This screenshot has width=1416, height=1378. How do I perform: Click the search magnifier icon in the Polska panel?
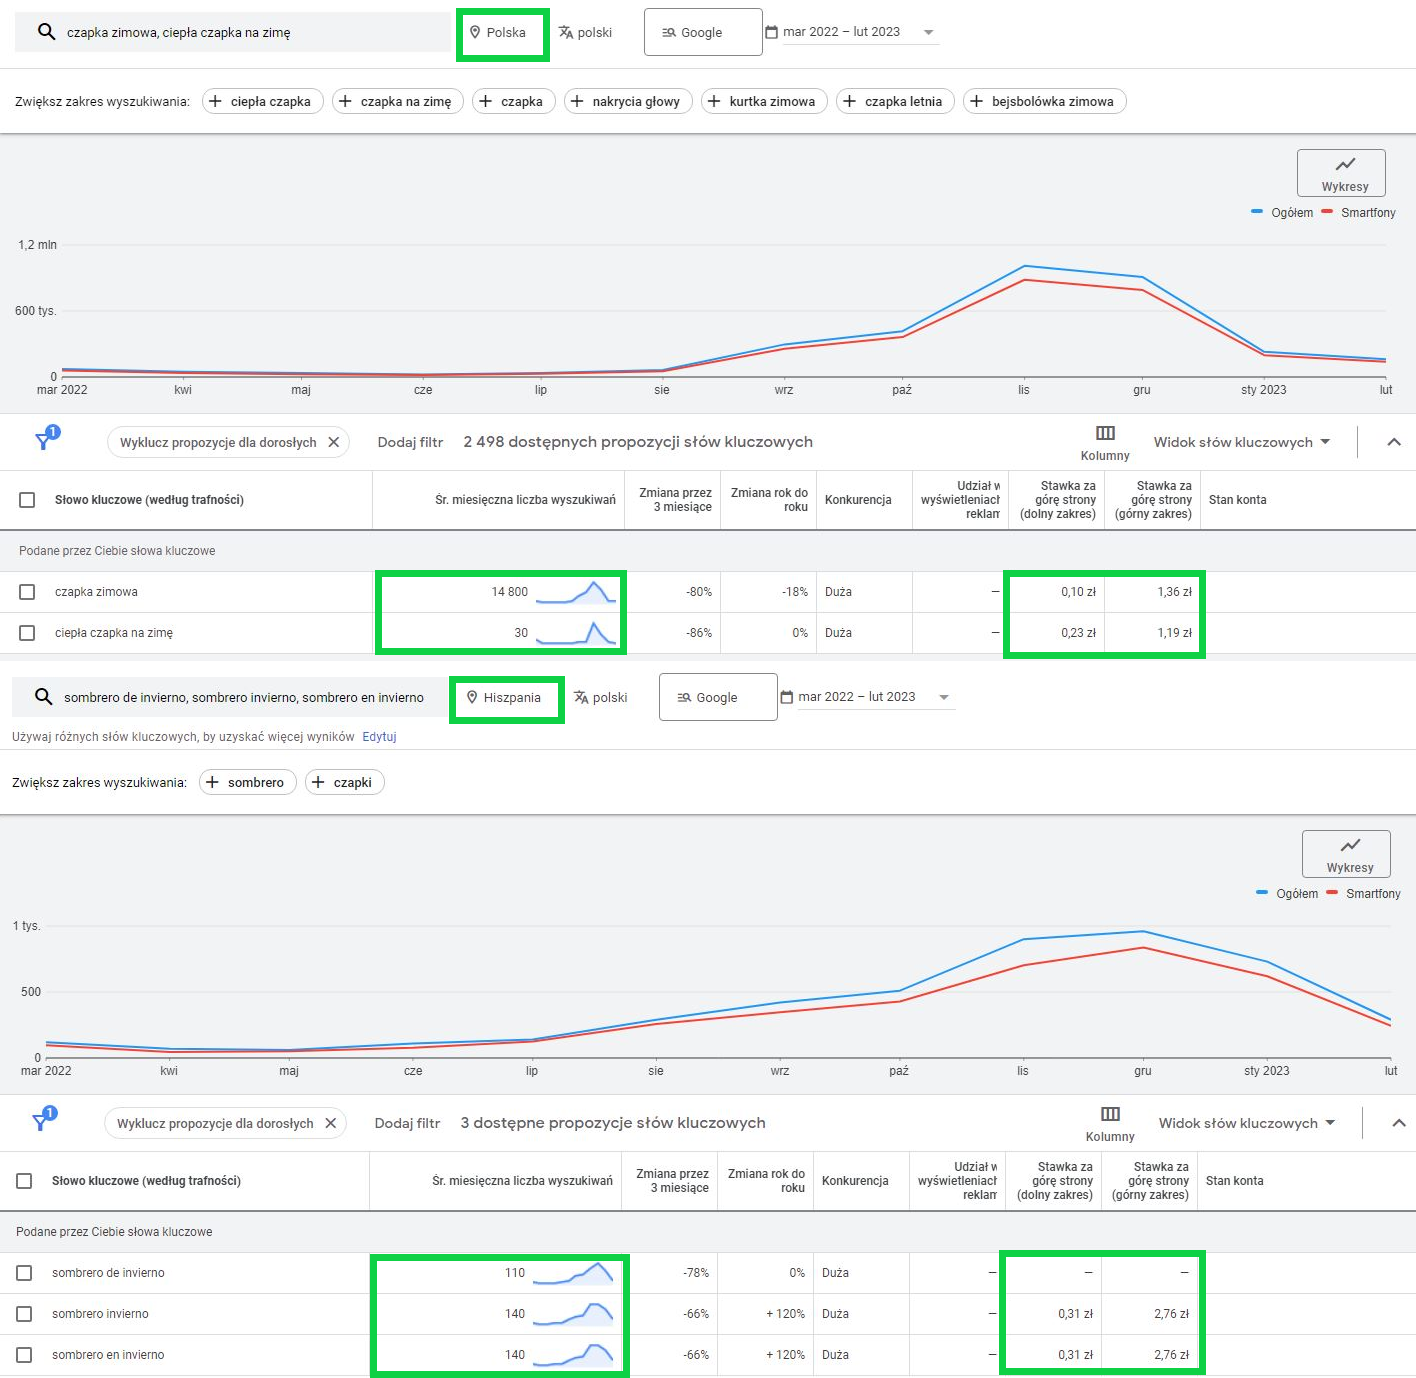[x=46, y=32]
